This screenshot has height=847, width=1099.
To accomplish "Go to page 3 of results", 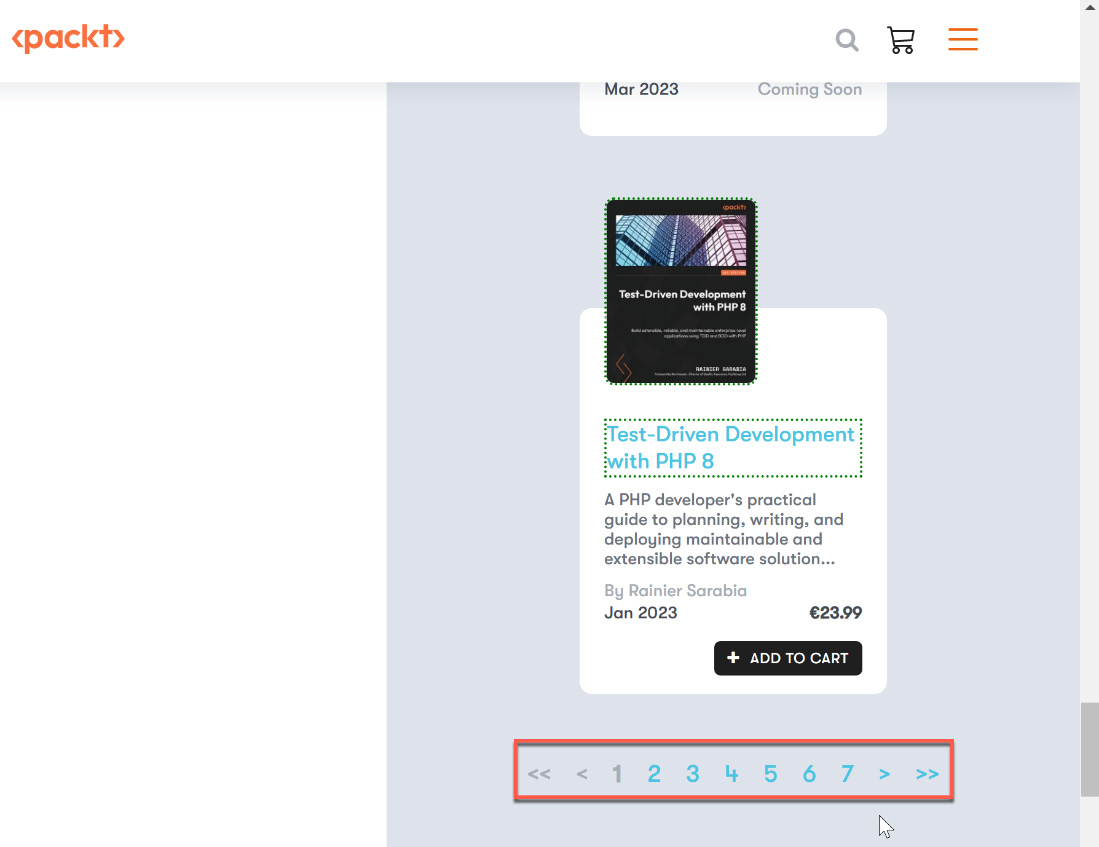I will tap(692, 774).
